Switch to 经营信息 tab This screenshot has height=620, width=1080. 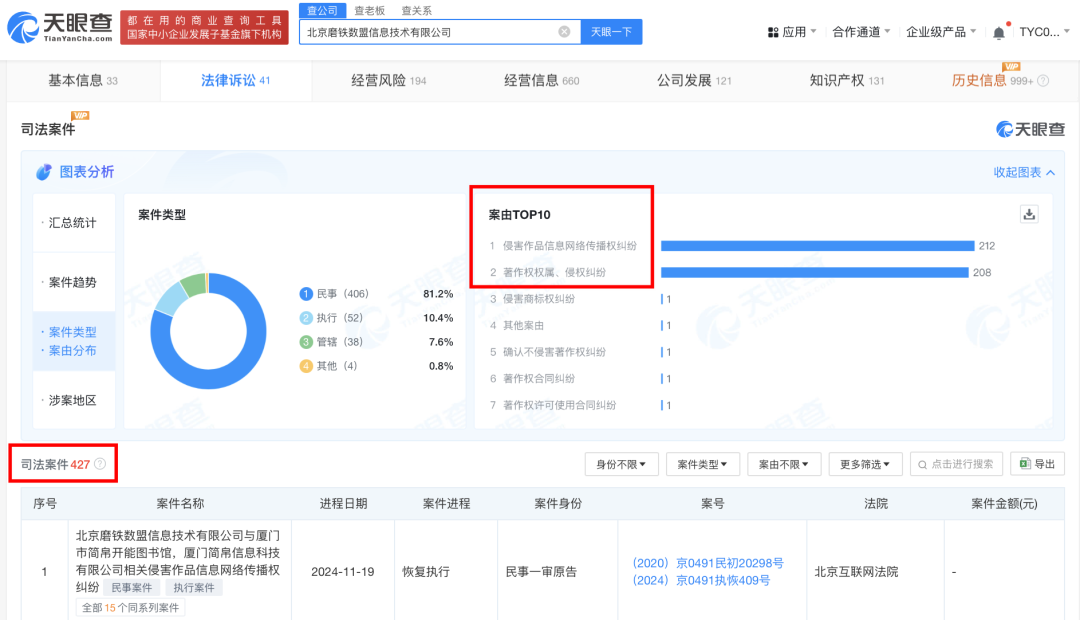541,81
